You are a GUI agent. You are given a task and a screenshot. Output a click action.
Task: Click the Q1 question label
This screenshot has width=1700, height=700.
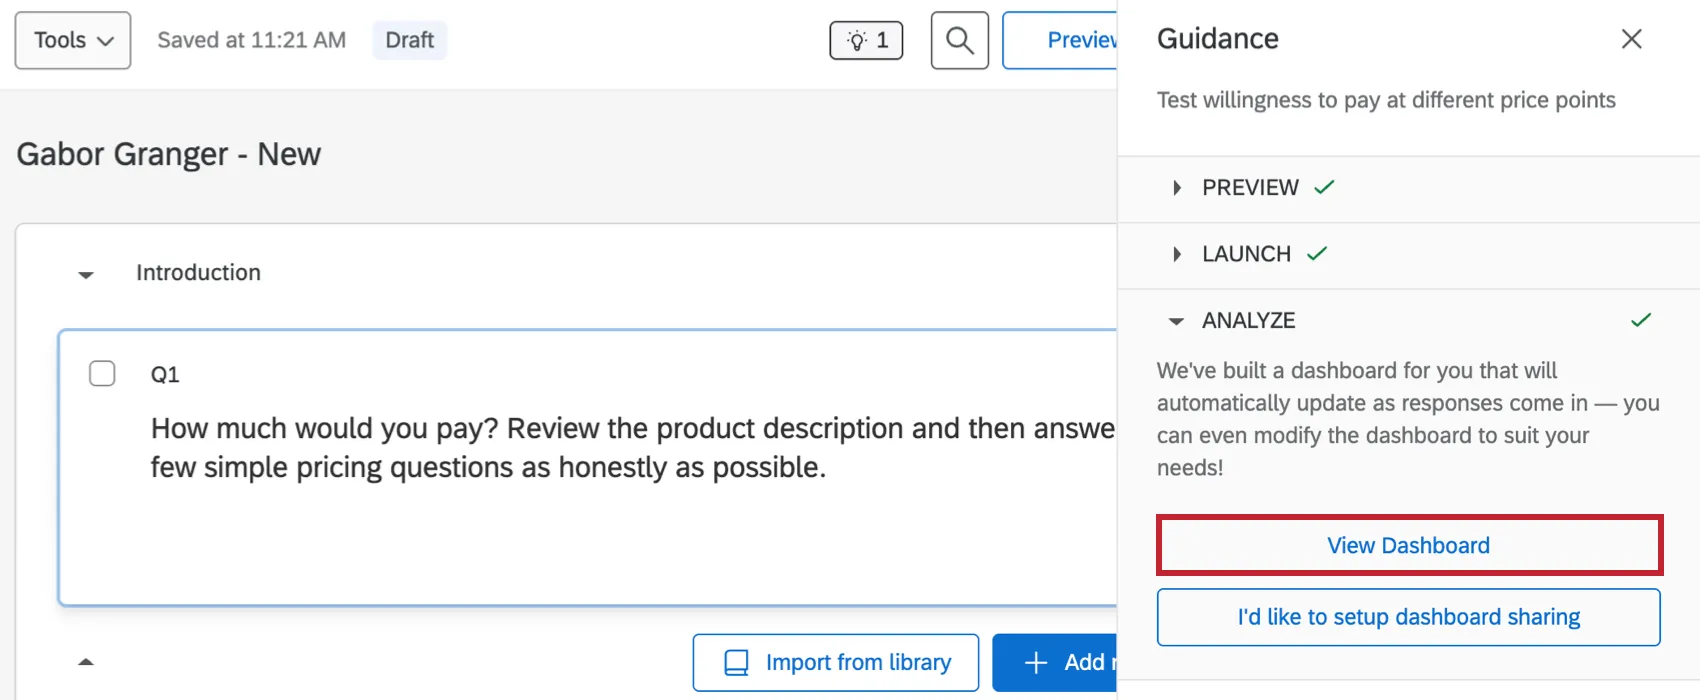point(165,374)
